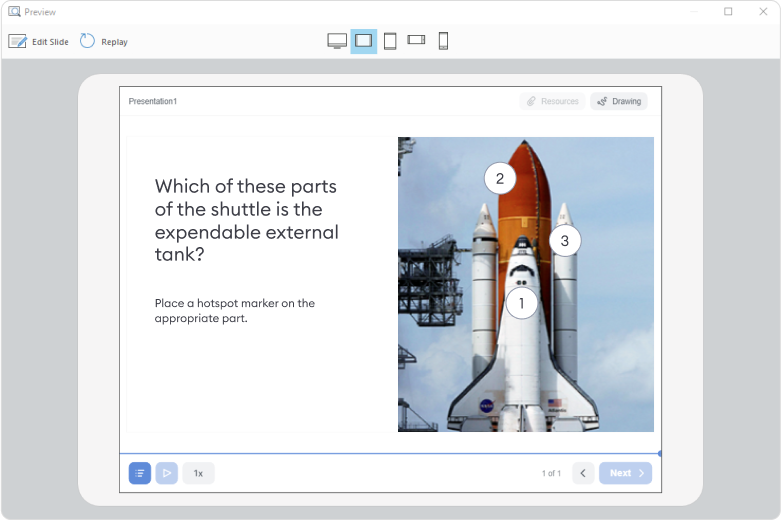
Task: Switch to tablet portrait preview
Action: (x=390, y=41)
